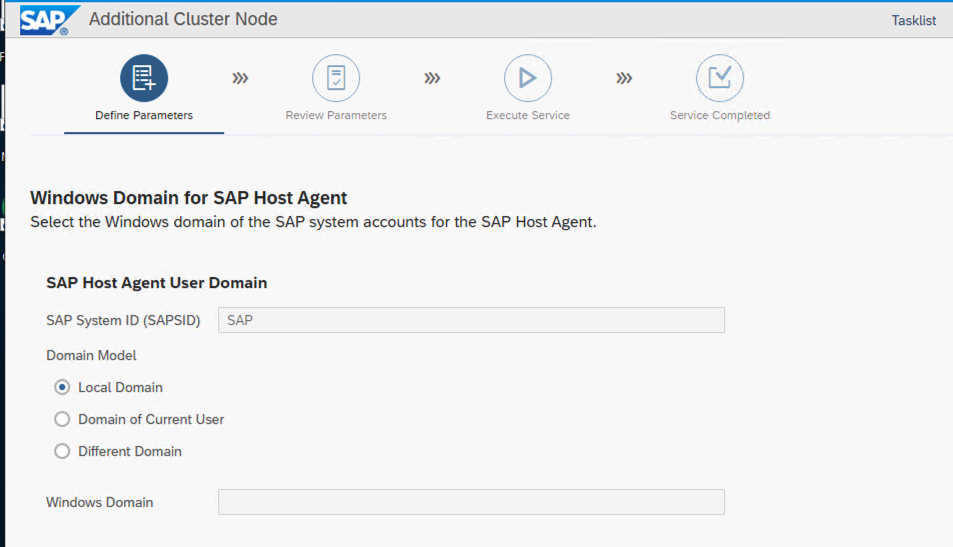The height and width of the screenshot is (547, 953).
Task: Click the Windows Domain field label
Action: 100,503
